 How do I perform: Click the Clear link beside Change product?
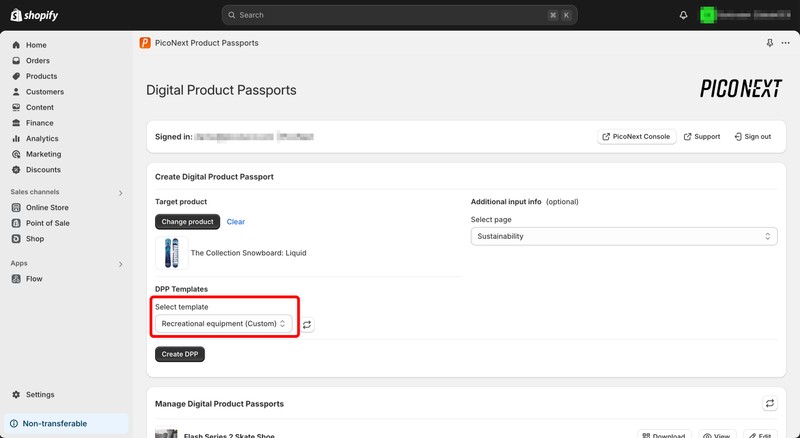coord(235,221)
